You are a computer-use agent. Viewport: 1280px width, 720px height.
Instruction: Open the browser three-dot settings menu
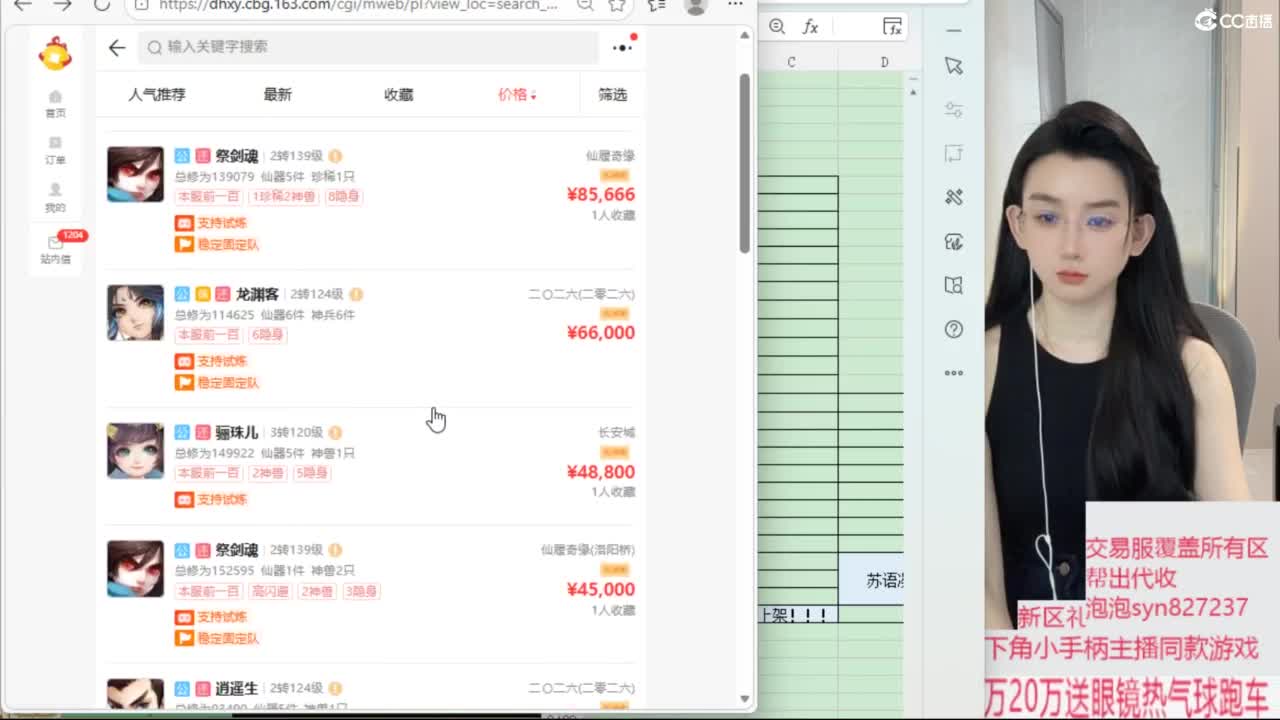pos(736,5)
